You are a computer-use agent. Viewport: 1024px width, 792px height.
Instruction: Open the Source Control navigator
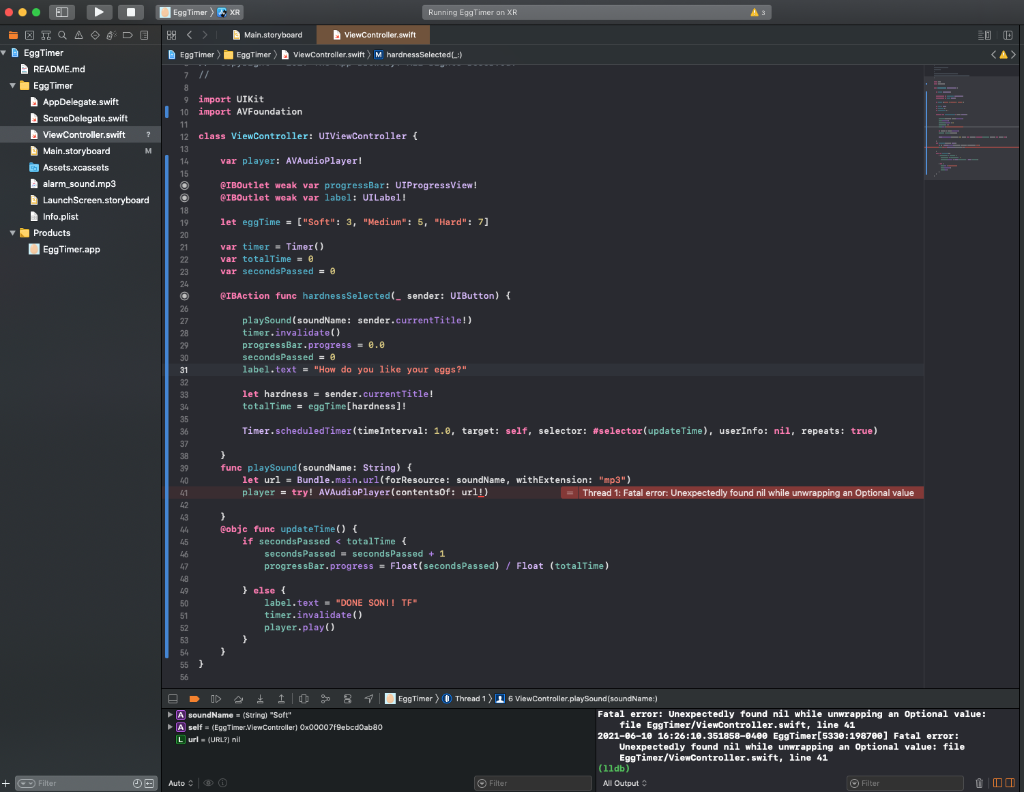pos(29,35)
